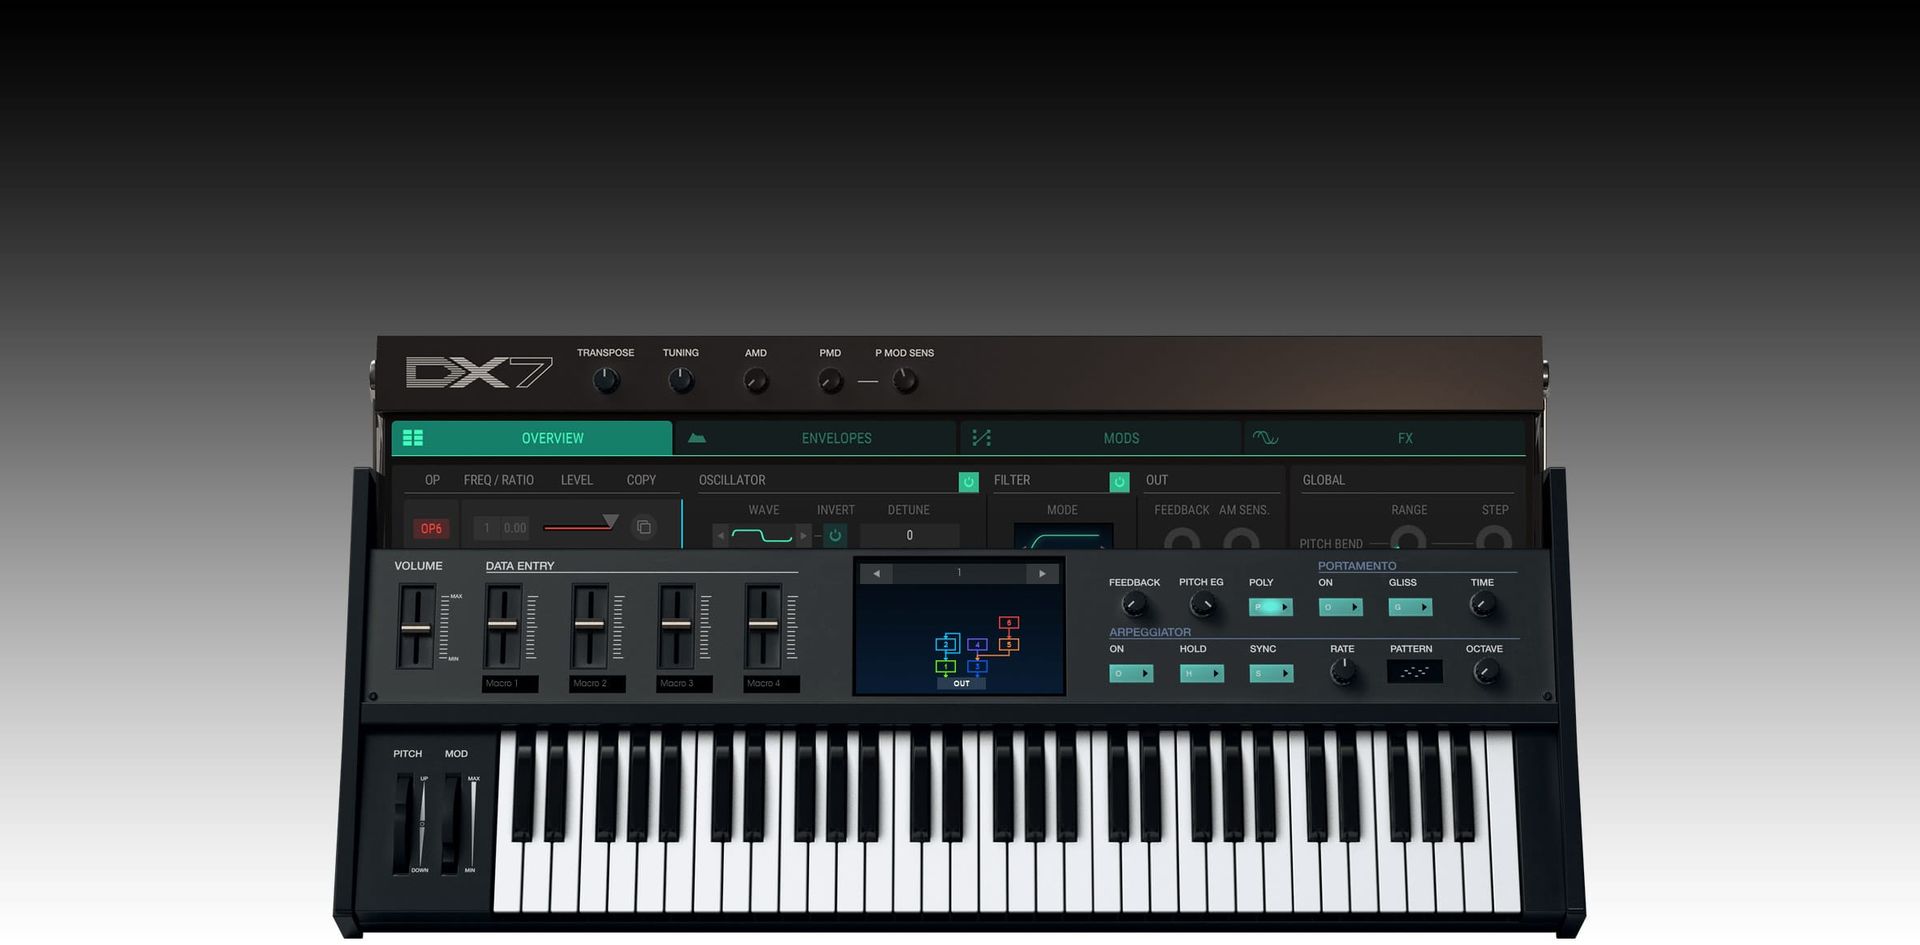1920x945 pixels.
Task: Click the Macro 2 data entry slider
Action: click(x=589, y=626)
